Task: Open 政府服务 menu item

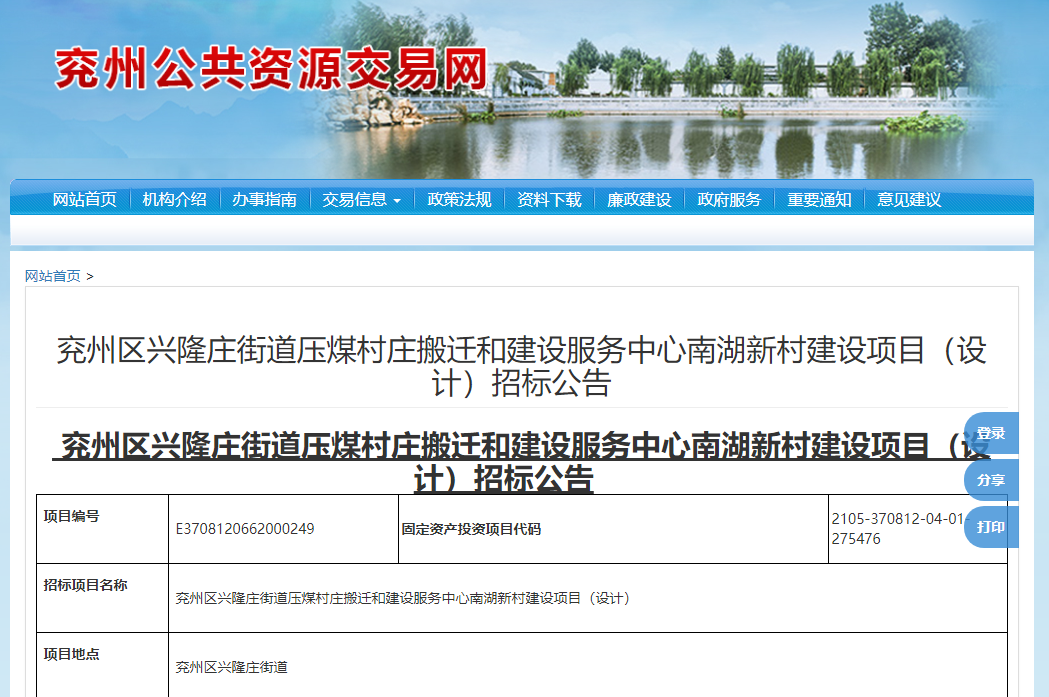Action: point(729,199)
